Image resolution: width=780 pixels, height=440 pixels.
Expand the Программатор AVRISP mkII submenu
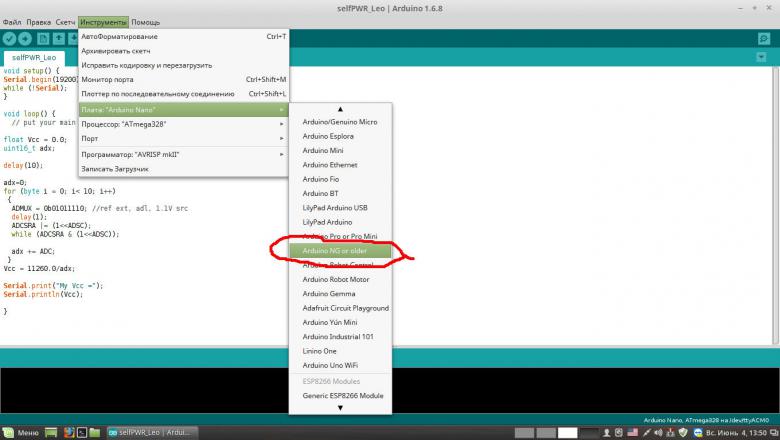[x=184, y=155]
